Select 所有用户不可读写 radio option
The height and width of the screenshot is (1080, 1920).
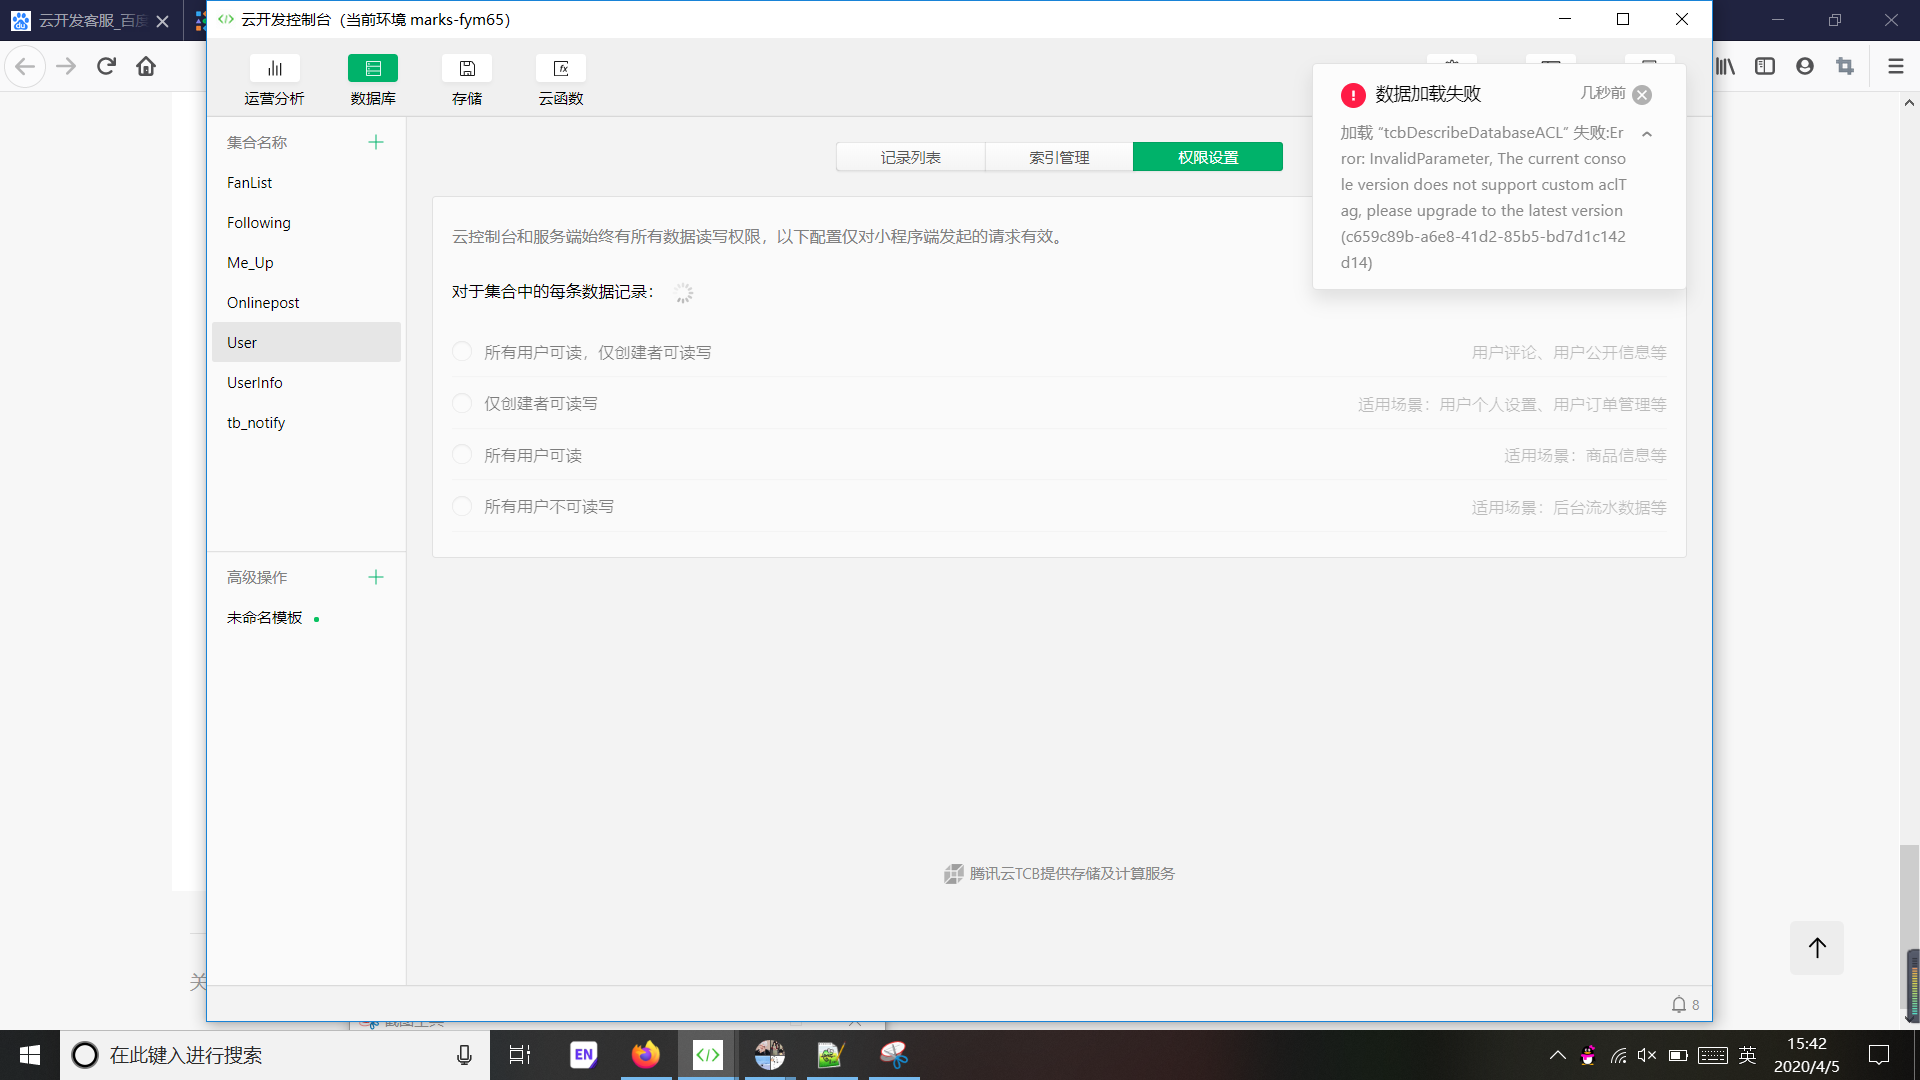point(462,506)
